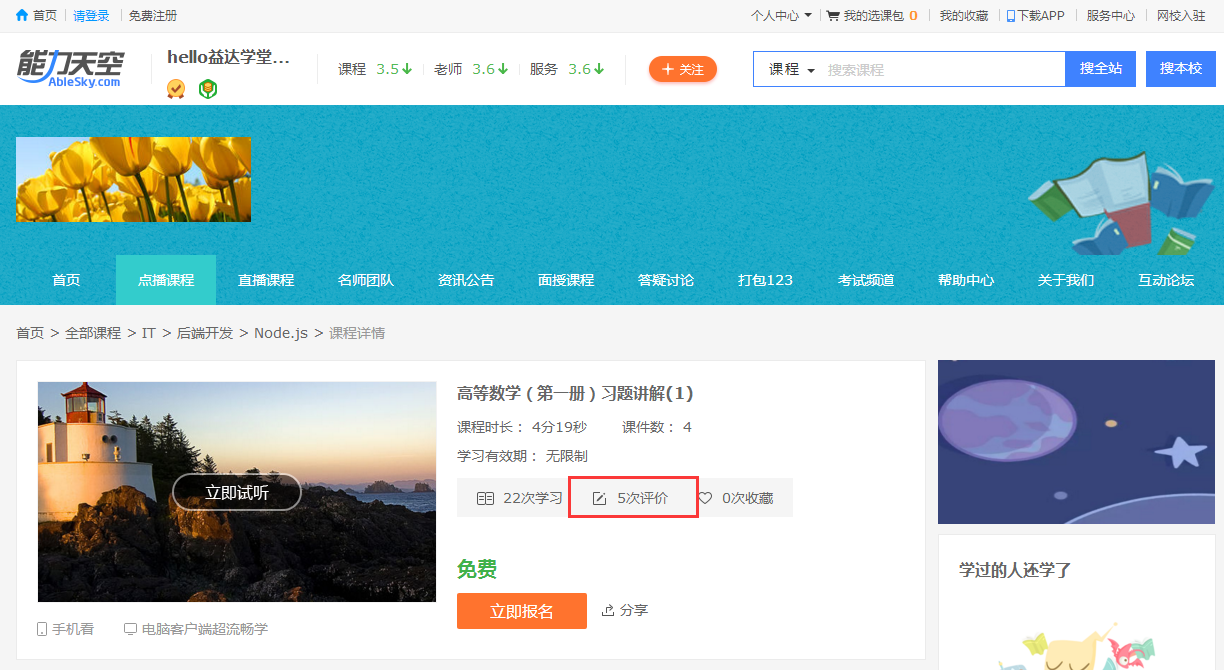Switch to the 直播课程 tab
1224x670 pixels.
(x=266, y=280)
